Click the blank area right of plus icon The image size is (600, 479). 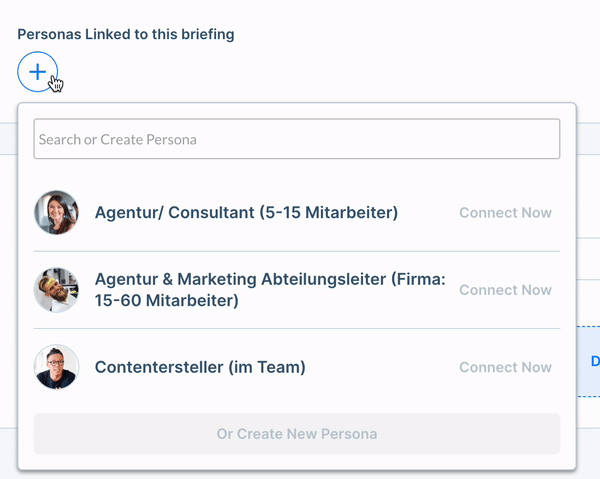point(306,72)
